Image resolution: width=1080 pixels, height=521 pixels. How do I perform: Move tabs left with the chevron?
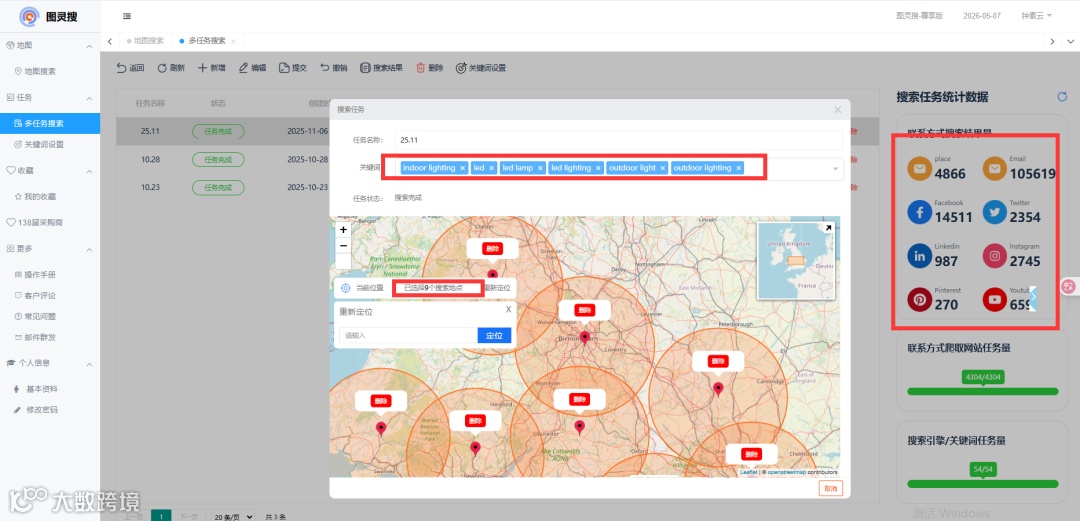[x=110, y=41]
